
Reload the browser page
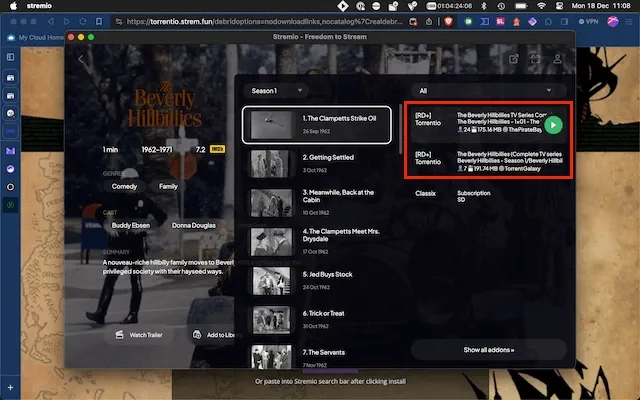[83, 22]
